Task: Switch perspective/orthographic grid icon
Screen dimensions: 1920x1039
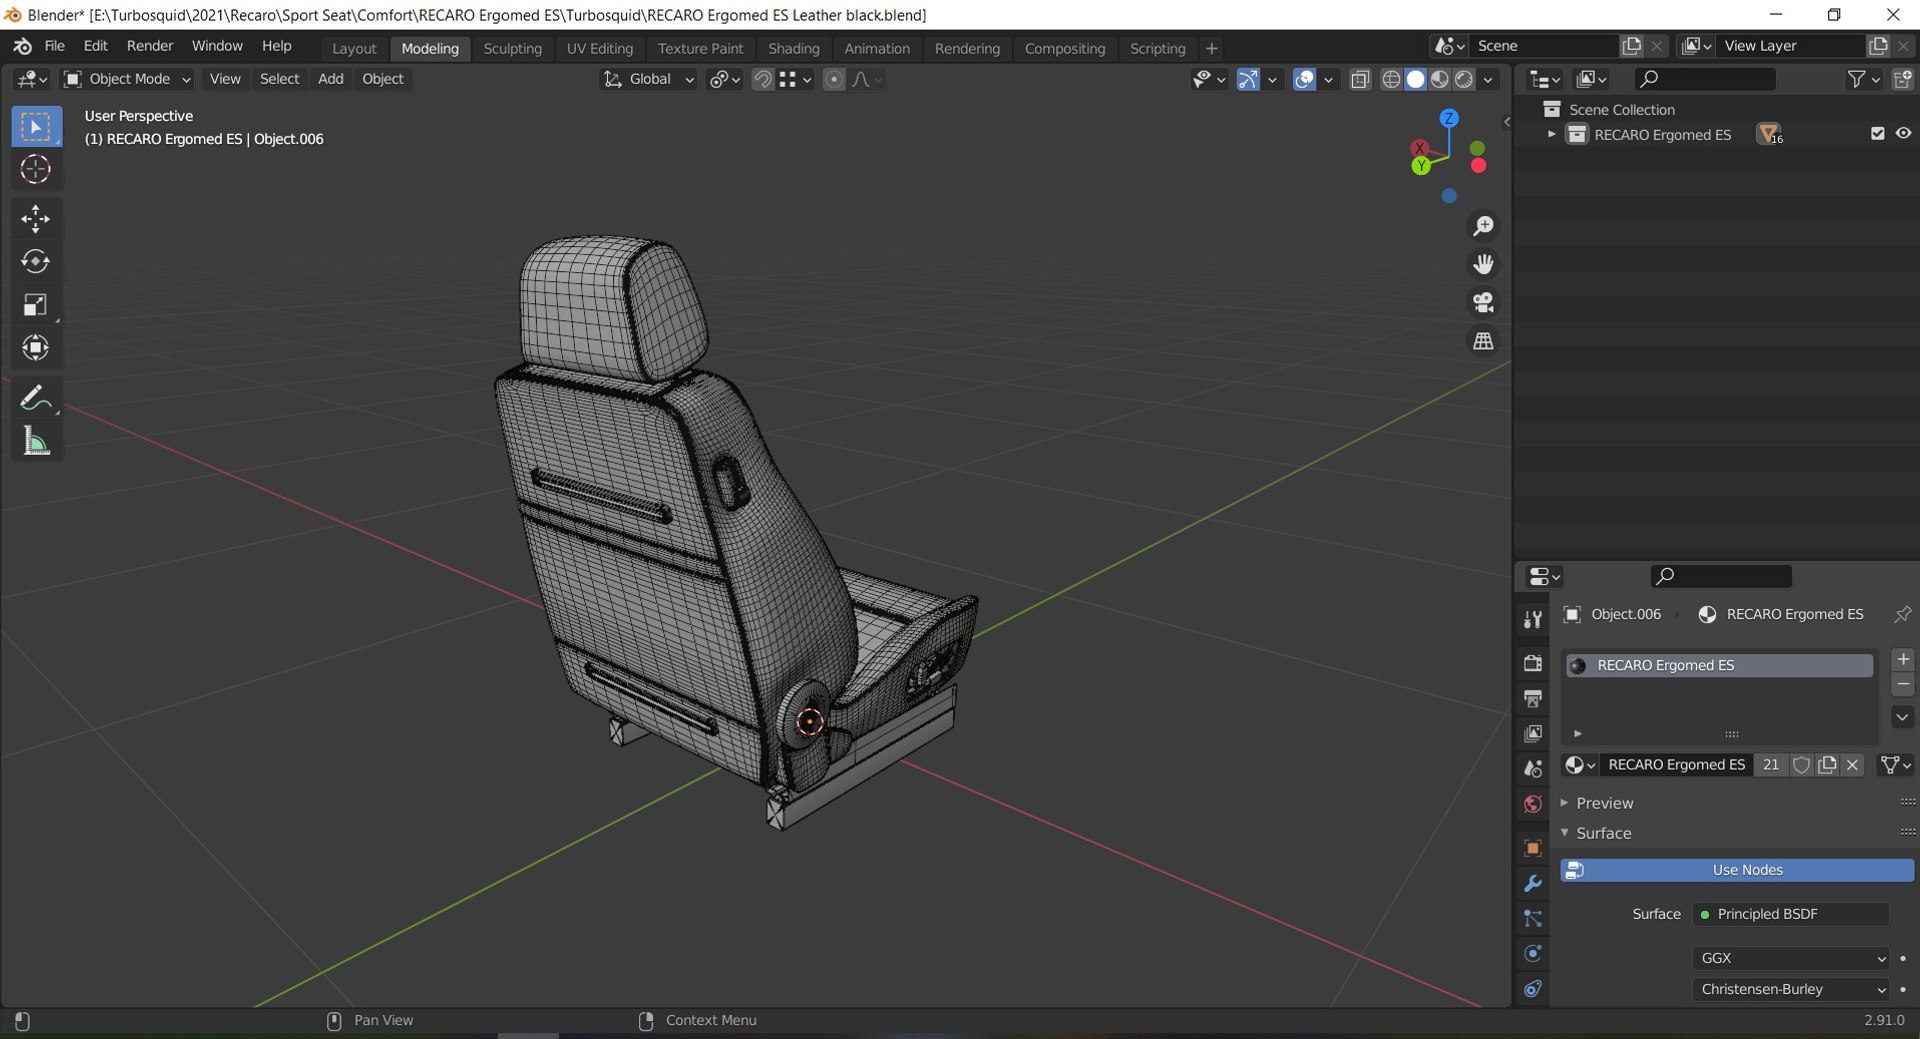Action: 1483,341
